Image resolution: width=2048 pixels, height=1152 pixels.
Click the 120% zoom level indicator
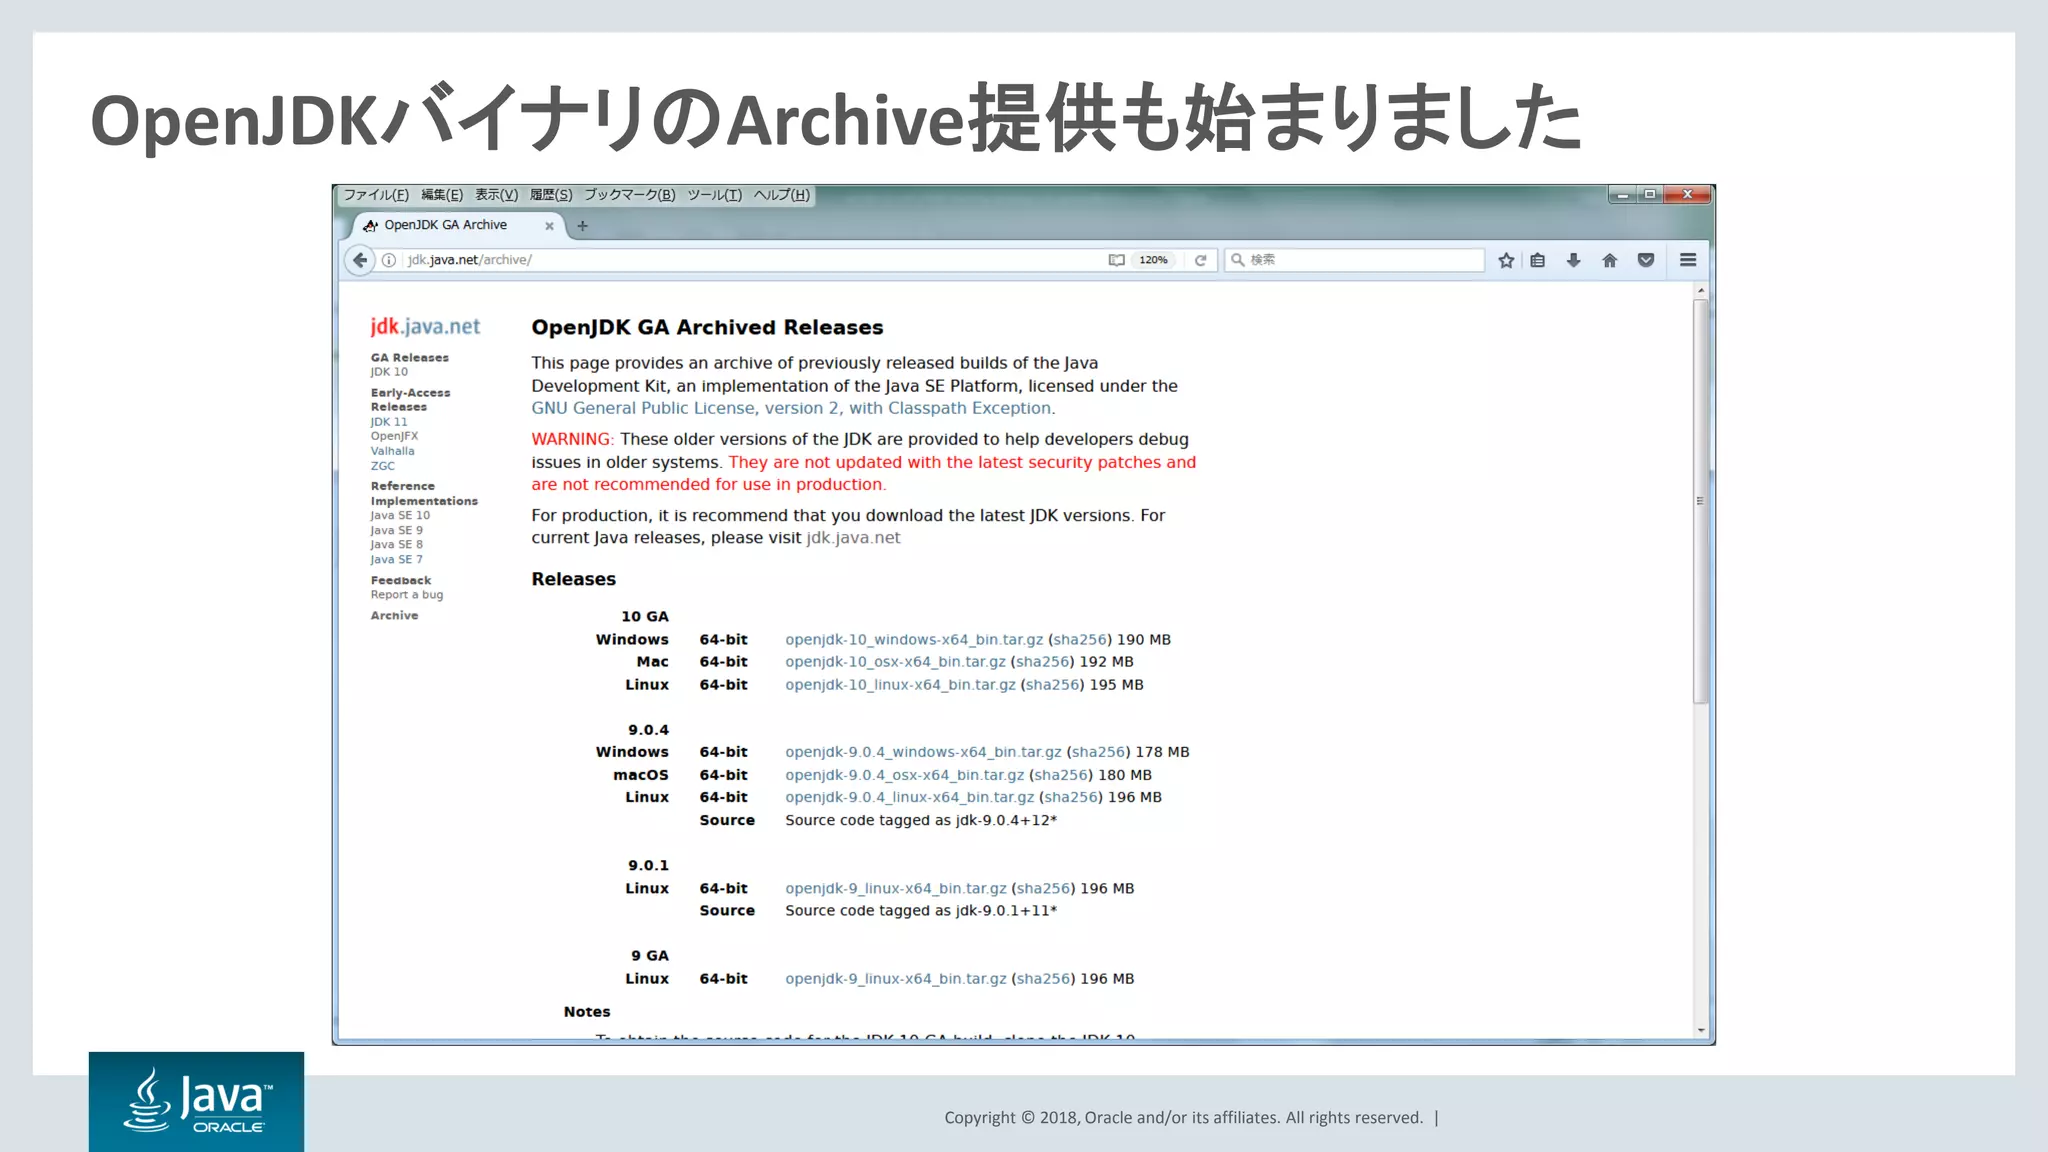[x=1153, y=260]
